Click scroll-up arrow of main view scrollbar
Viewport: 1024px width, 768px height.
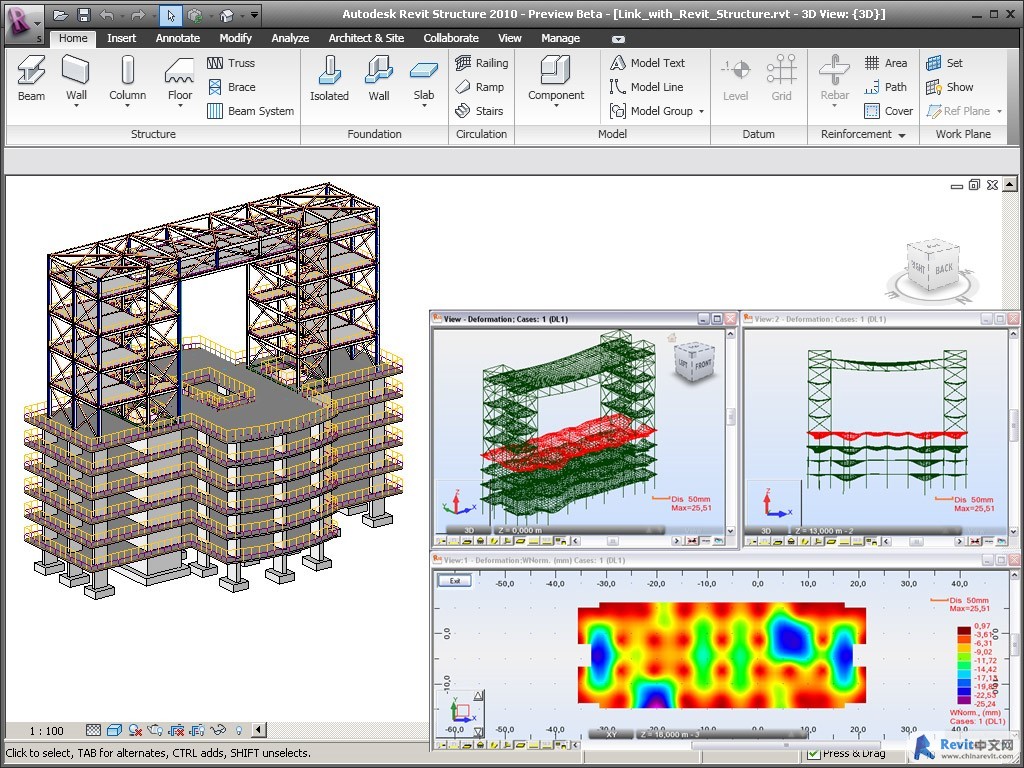[x=1010, y=185]
